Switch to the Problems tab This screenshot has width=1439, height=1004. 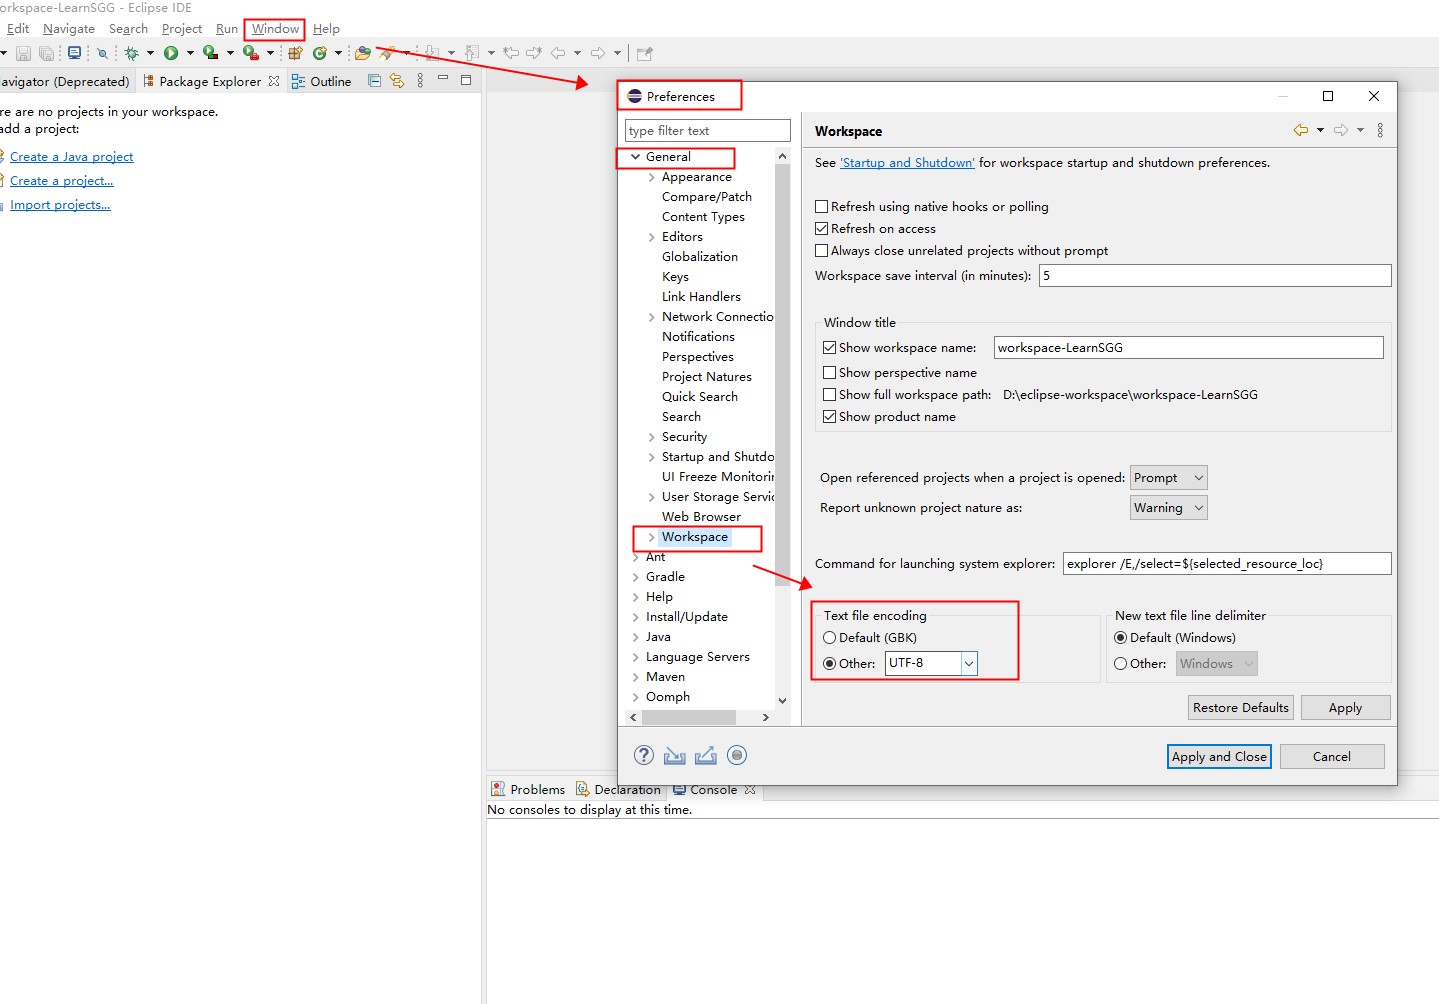tap(528, 789)
